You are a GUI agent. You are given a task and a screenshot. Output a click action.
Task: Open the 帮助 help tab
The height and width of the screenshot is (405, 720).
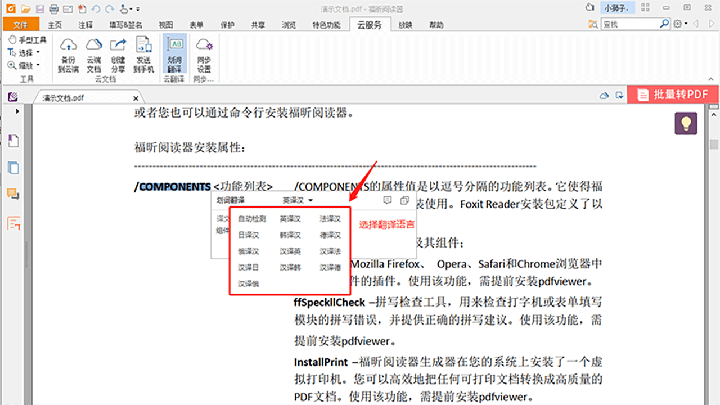coord(436,25)
